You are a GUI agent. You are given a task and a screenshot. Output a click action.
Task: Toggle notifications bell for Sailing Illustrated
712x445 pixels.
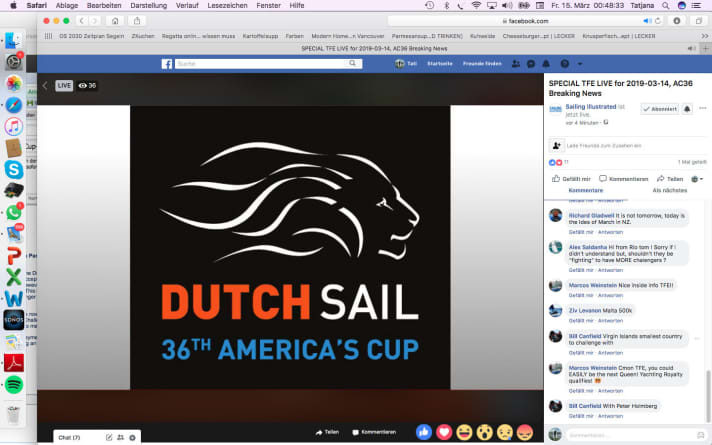tap(687, 109)
